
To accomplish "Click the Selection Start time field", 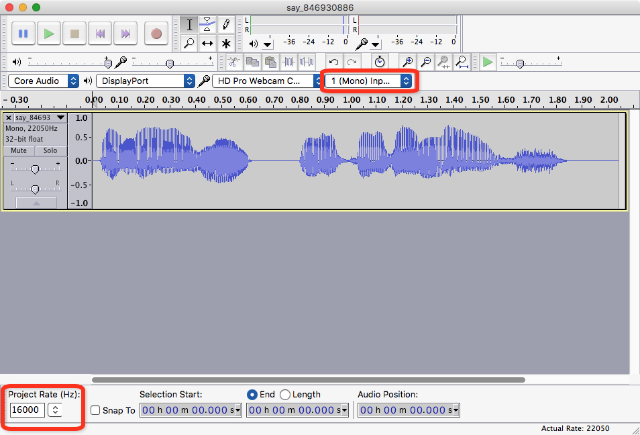I will [x=190, y=410].
